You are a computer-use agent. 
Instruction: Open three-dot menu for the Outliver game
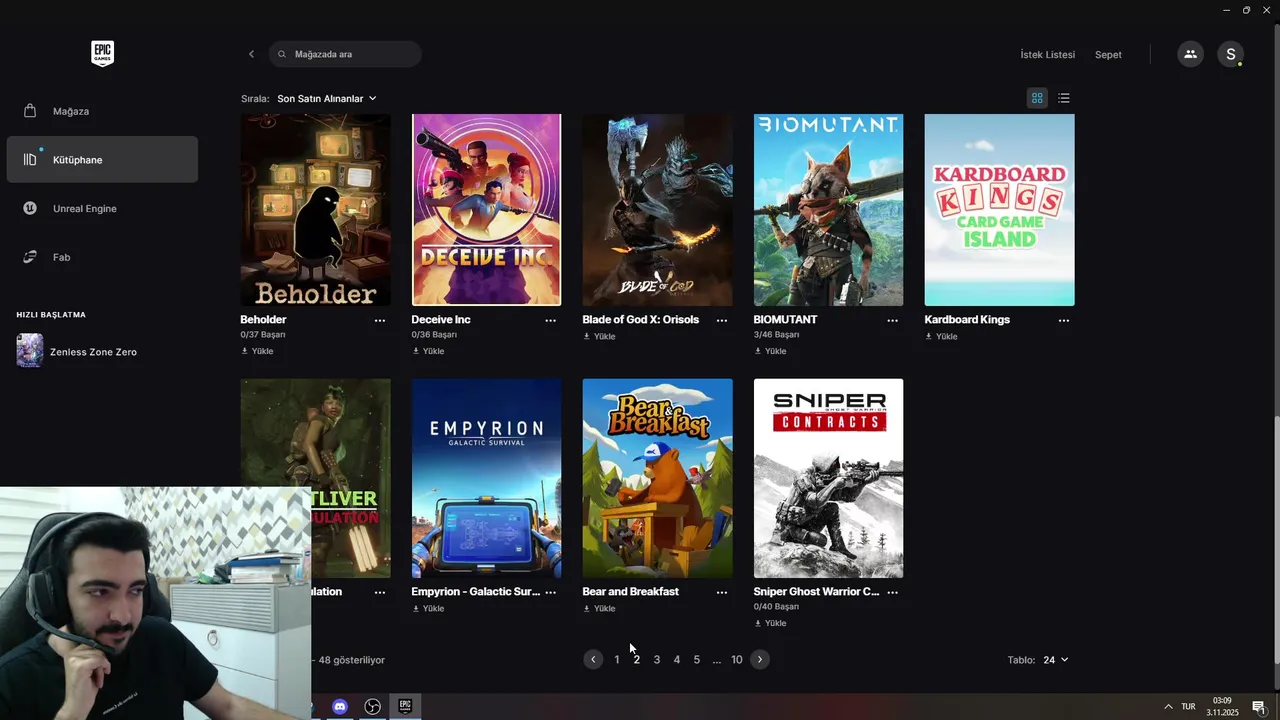pos(380,592)
